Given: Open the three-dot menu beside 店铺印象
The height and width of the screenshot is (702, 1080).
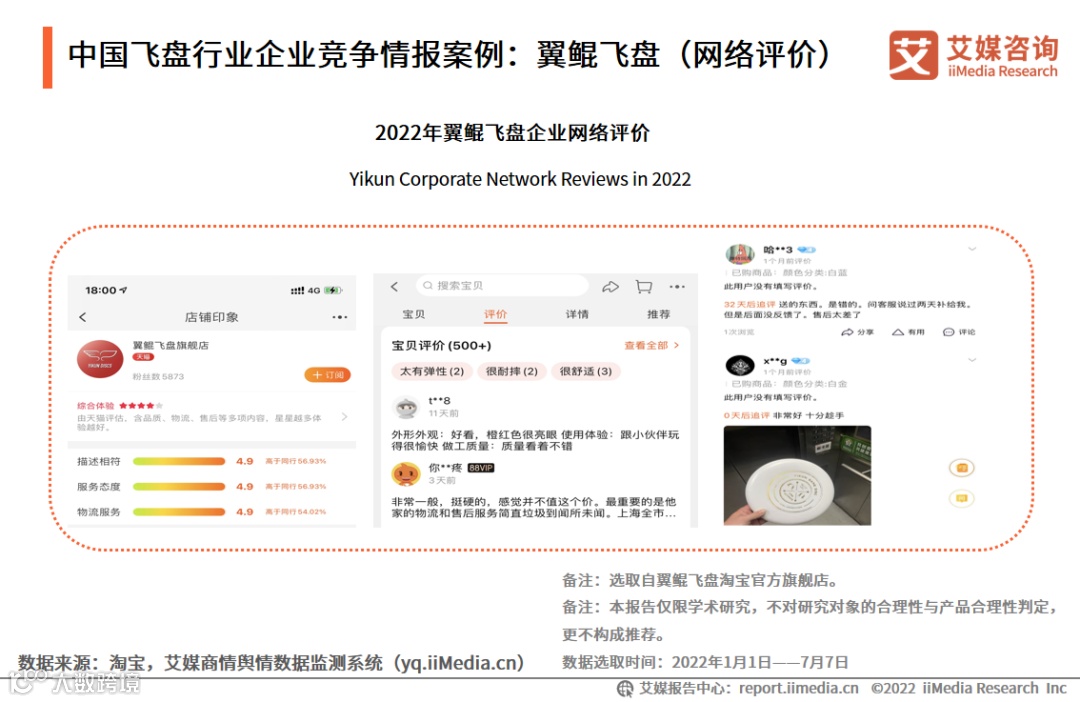Looking at the screenshot, I should point(340,317).
